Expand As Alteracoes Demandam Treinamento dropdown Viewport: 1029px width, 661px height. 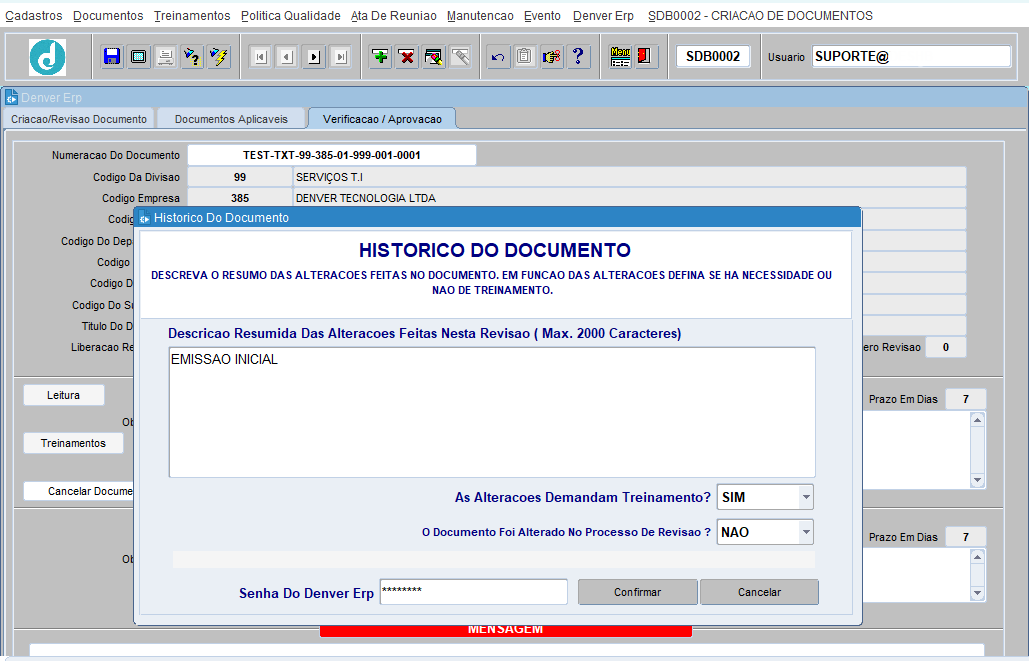806,497
